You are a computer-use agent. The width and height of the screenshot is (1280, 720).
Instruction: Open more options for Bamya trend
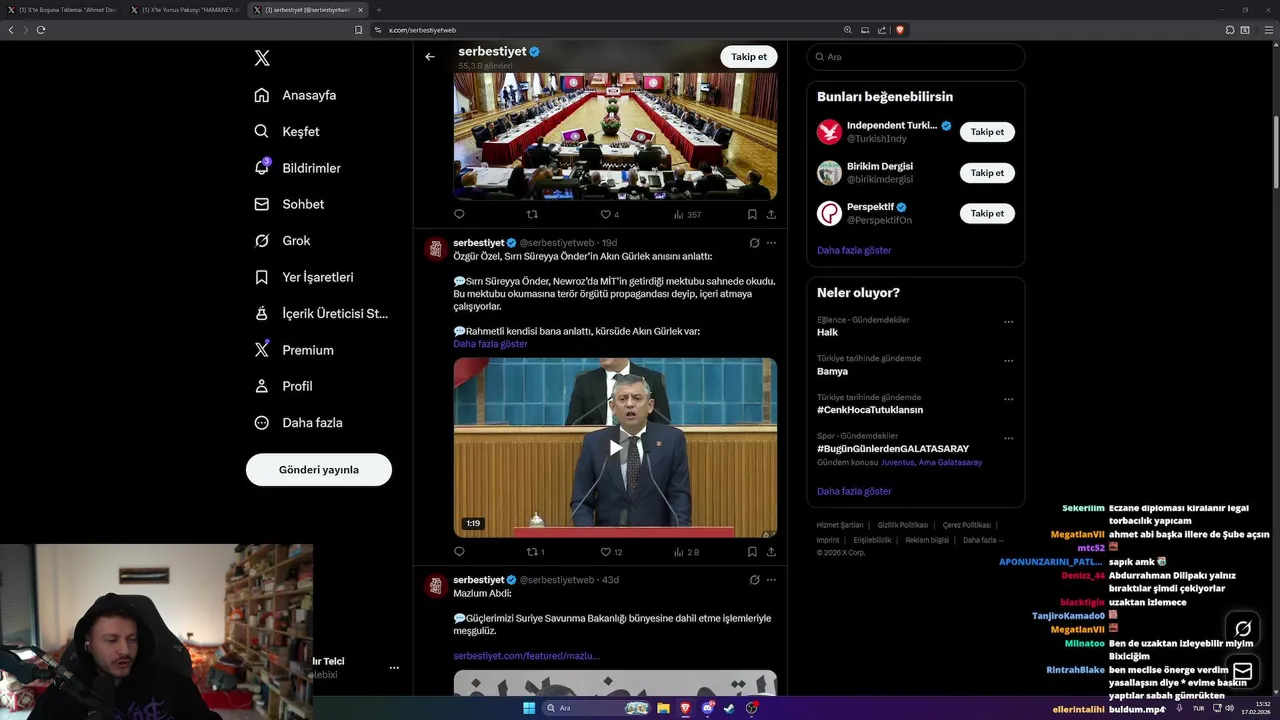pyautogui.click(x=1008, y=361)
